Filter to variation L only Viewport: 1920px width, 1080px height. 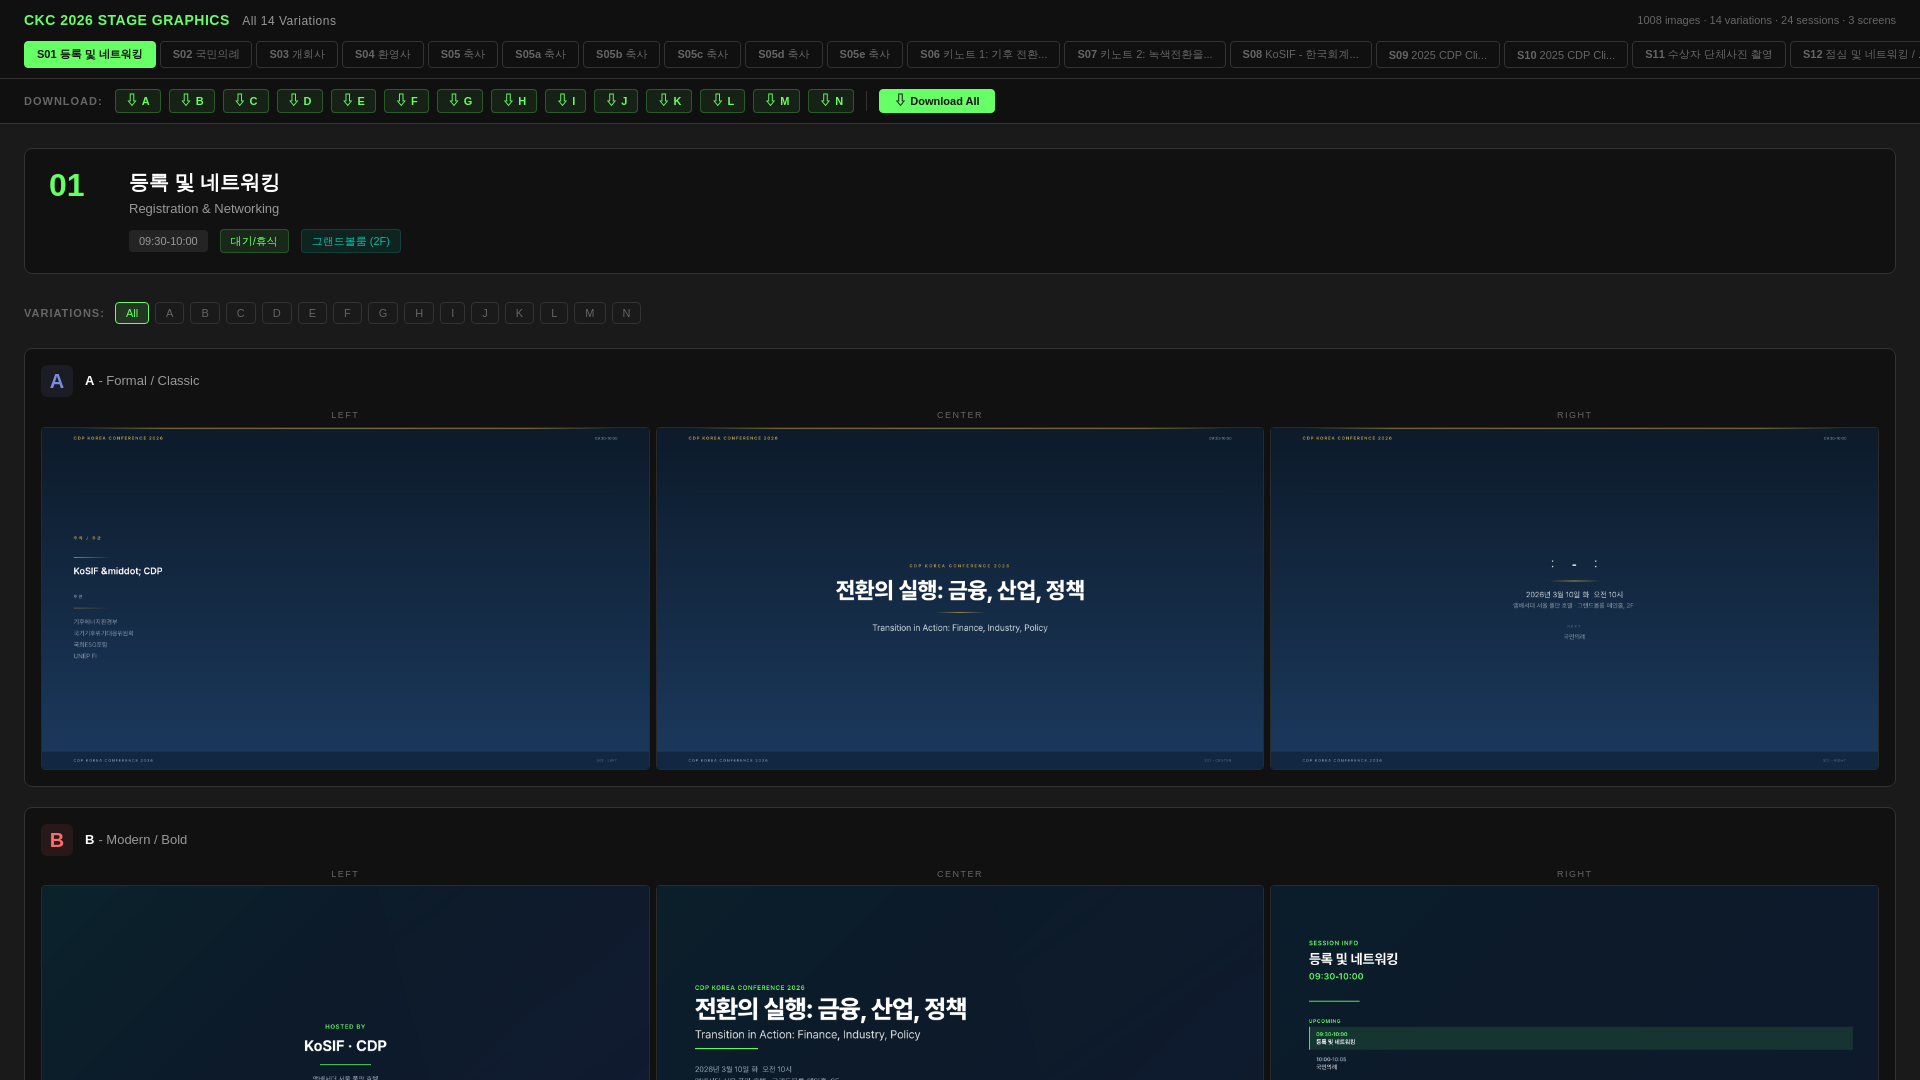coord(554,313)
